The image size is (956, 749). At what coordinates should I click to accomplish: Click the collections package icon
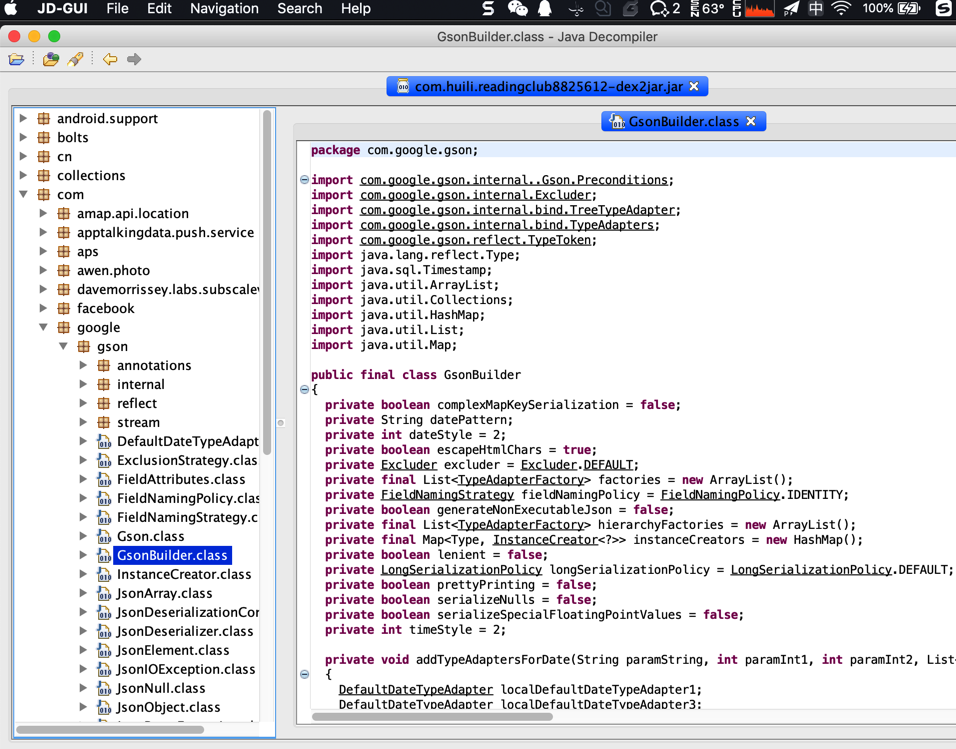pos(43,176)
